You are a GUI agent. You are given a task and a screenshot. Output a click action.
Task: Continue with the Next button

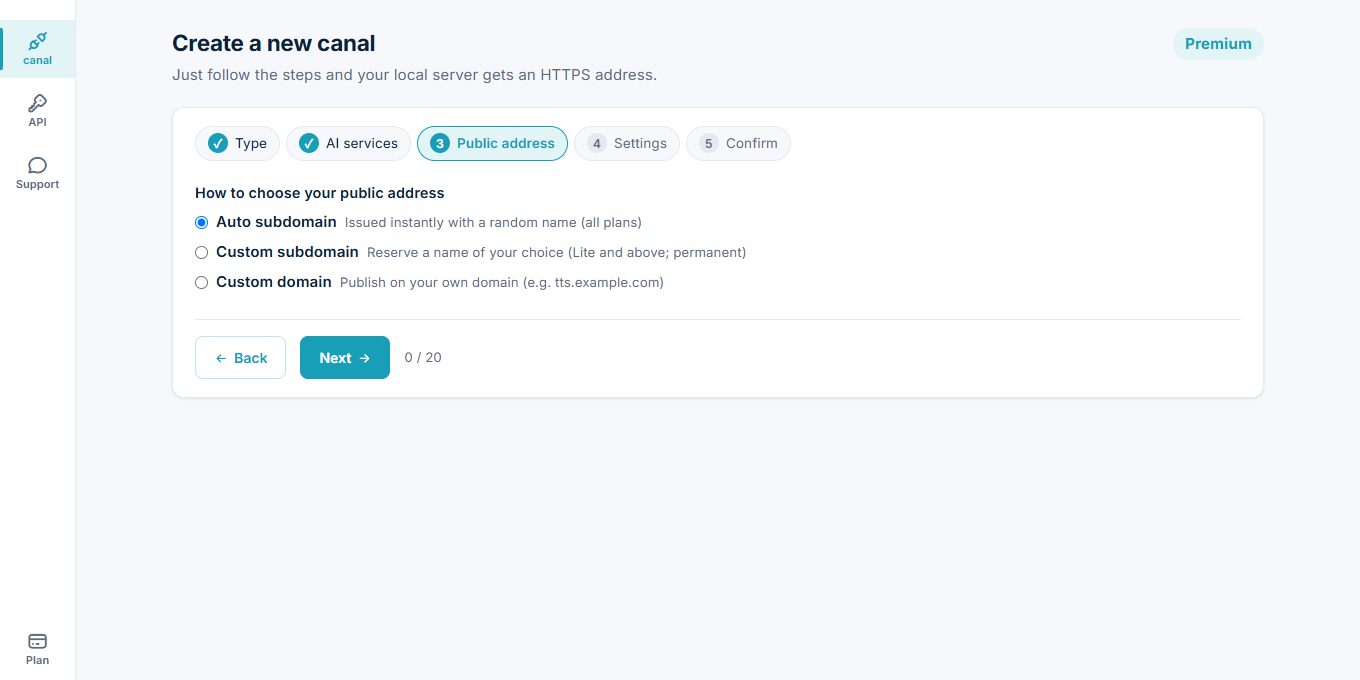point(345,357)
